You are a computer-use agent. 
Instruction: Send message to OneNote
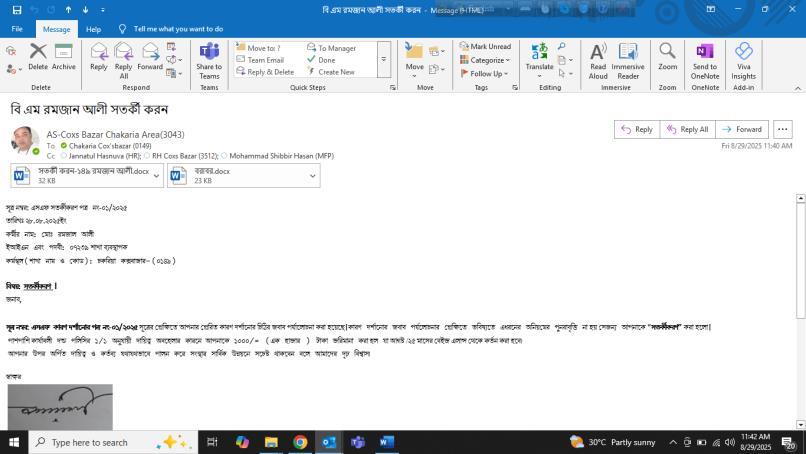704,58
